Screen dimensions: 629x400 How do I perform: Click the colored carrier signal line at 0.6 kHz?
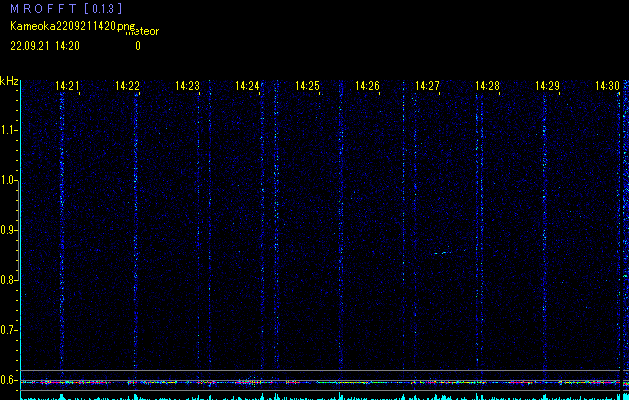[321, 382]
